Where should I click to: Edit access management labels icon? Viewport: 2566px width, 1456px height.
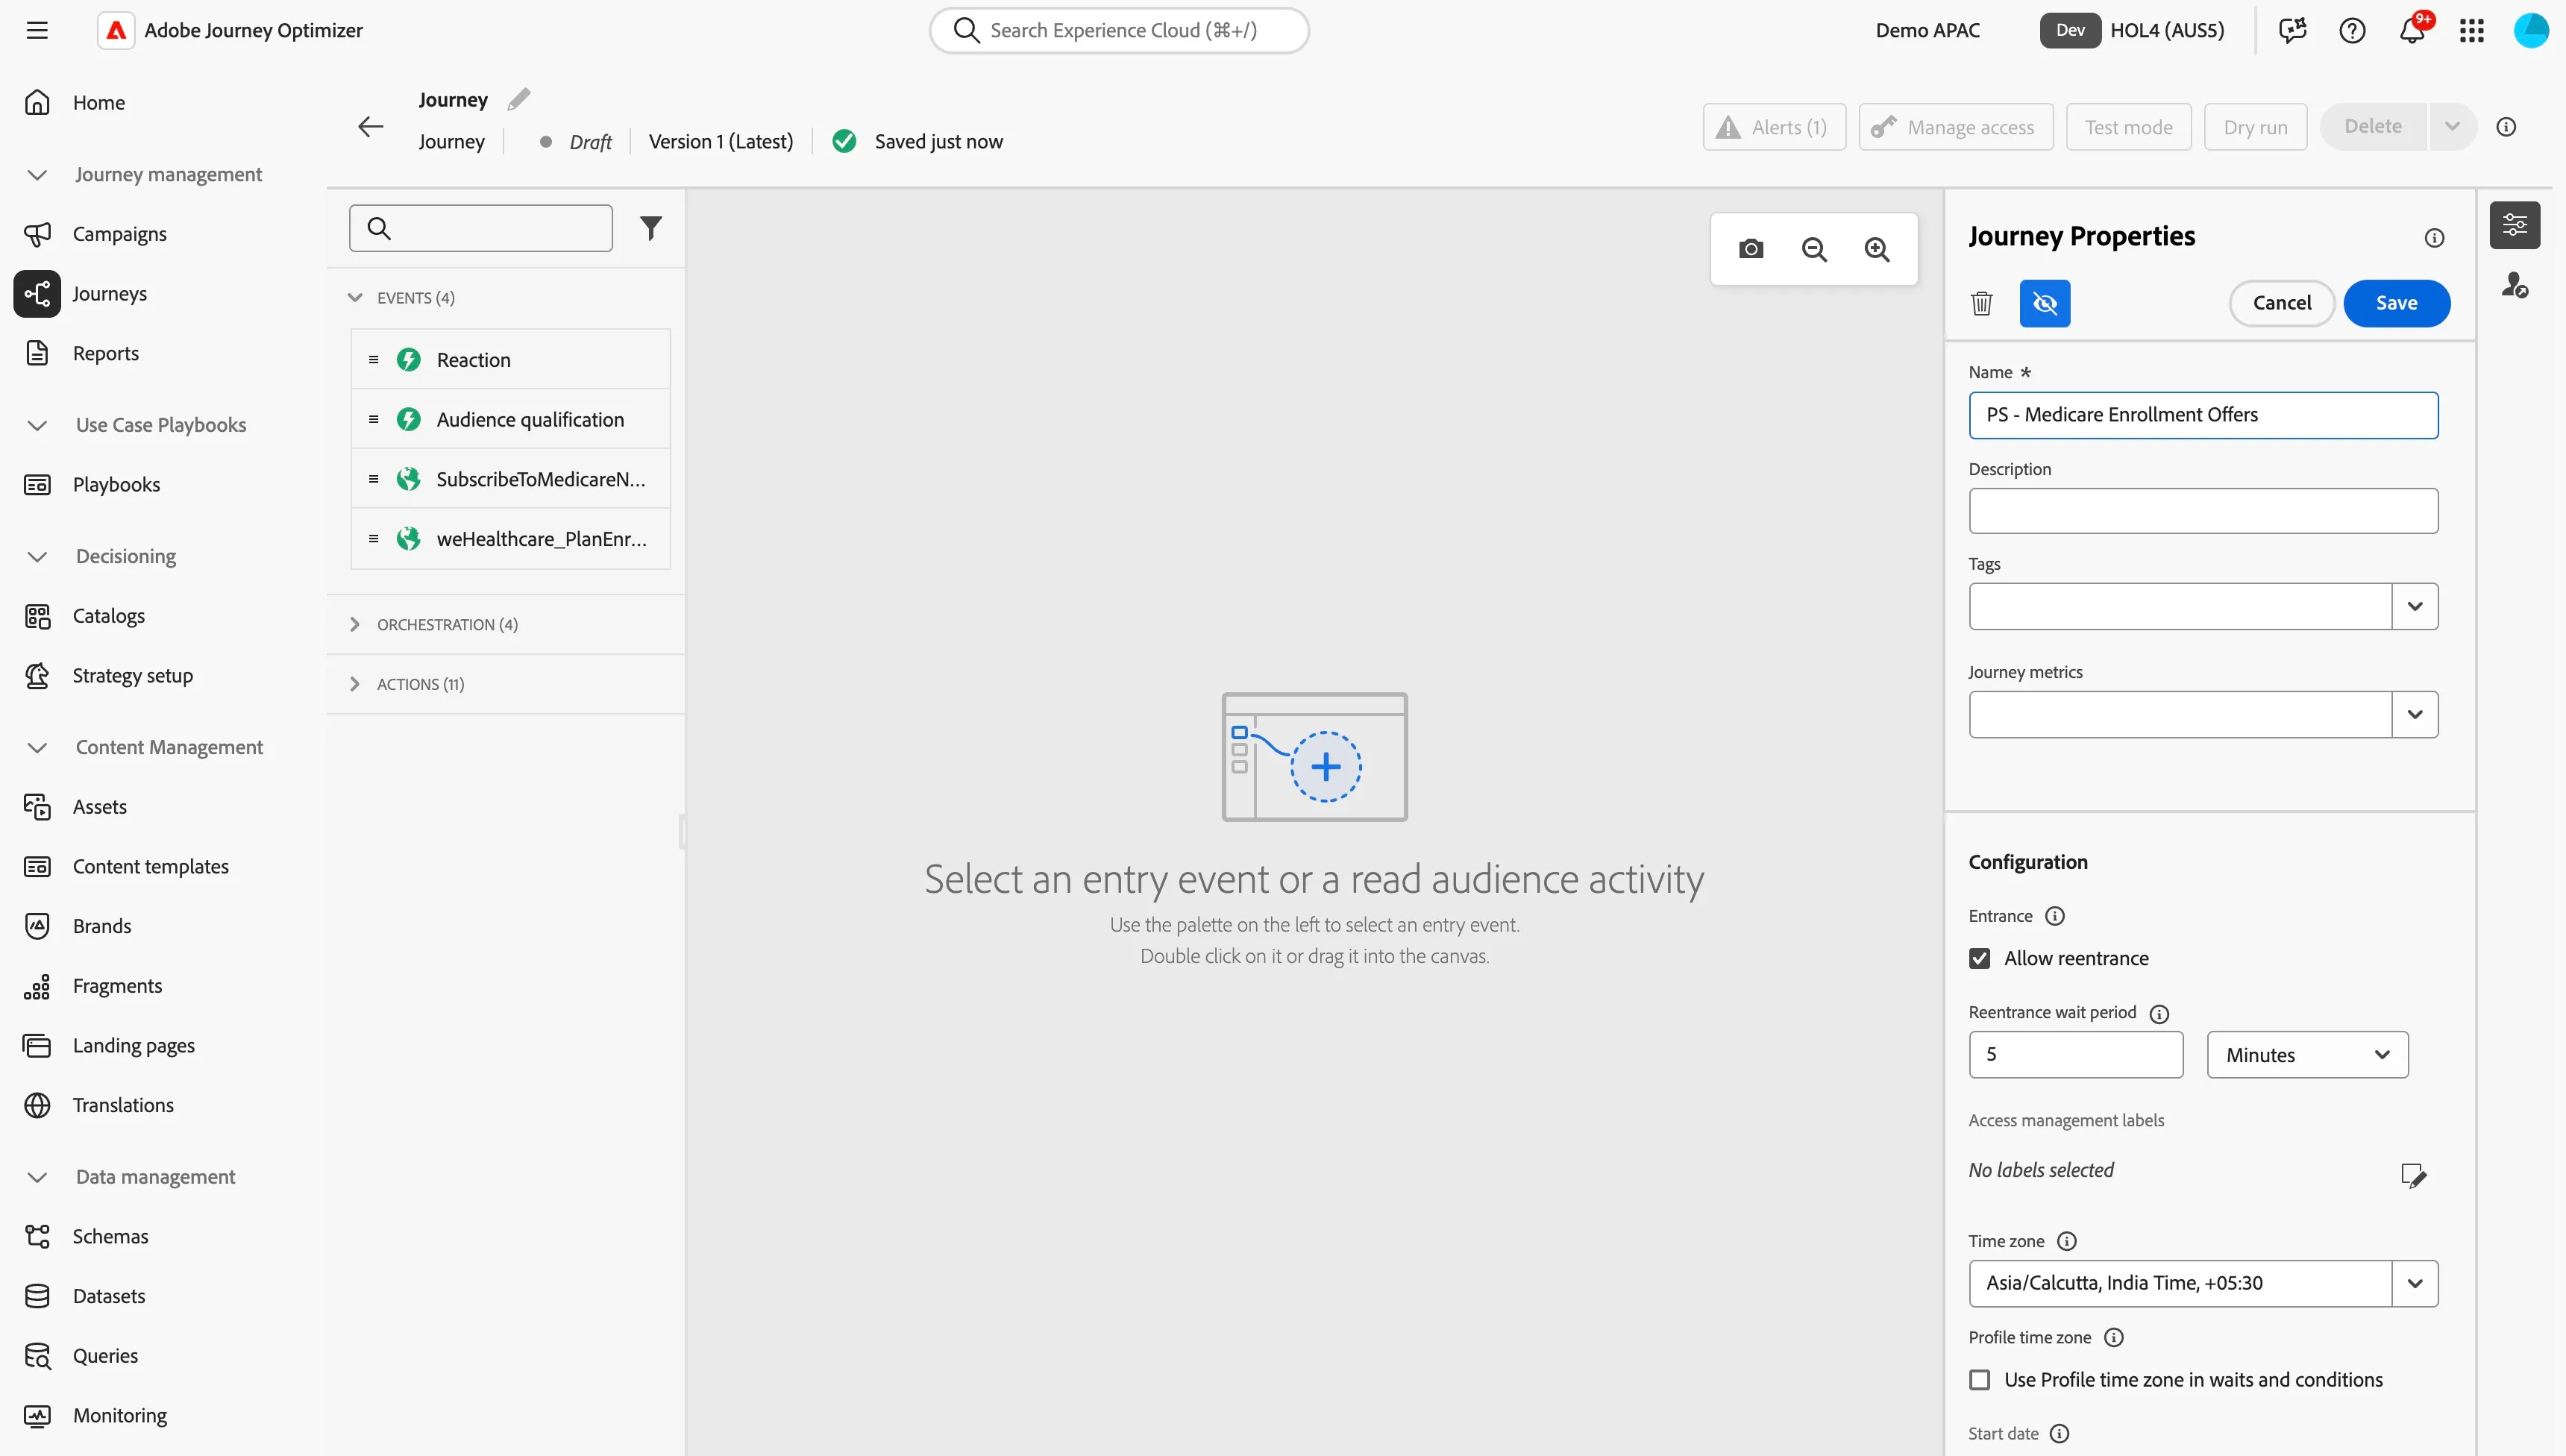pos(2414,1175)
